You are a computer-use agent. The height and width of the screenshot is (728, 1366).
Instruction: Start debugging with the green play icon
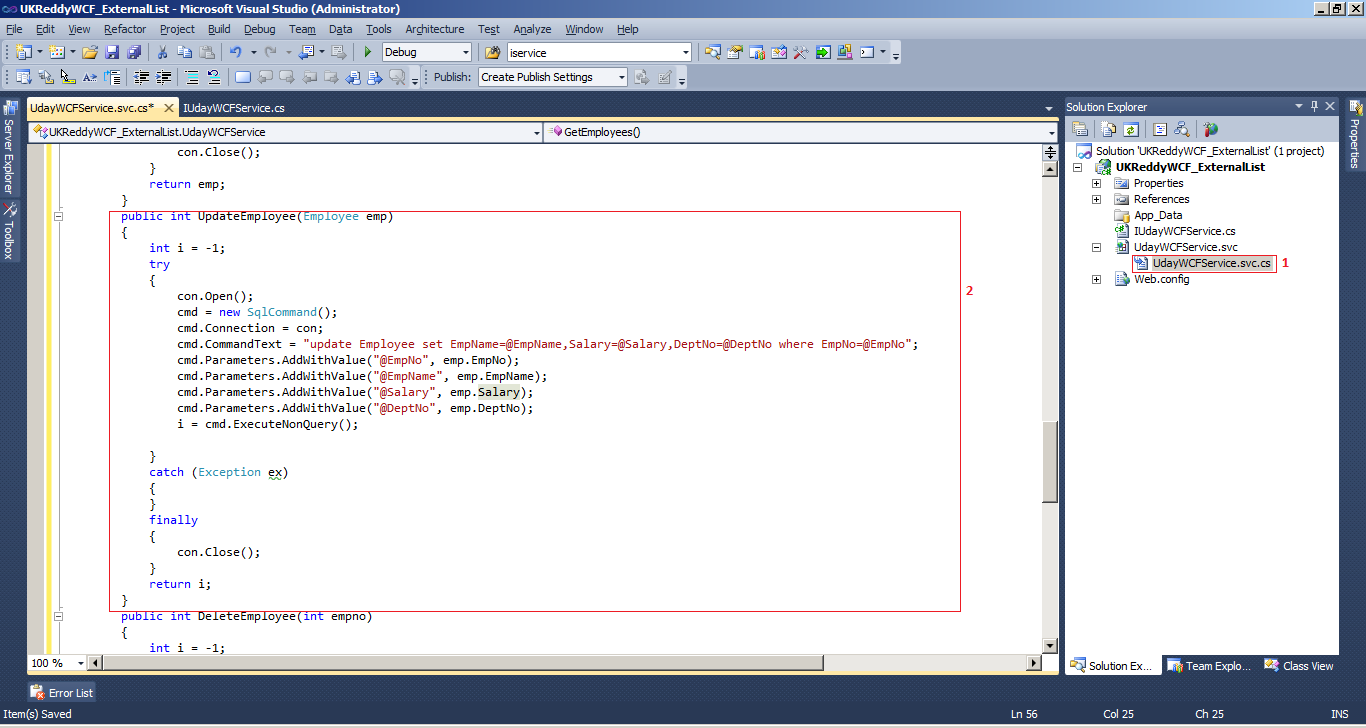pos(368,52)
